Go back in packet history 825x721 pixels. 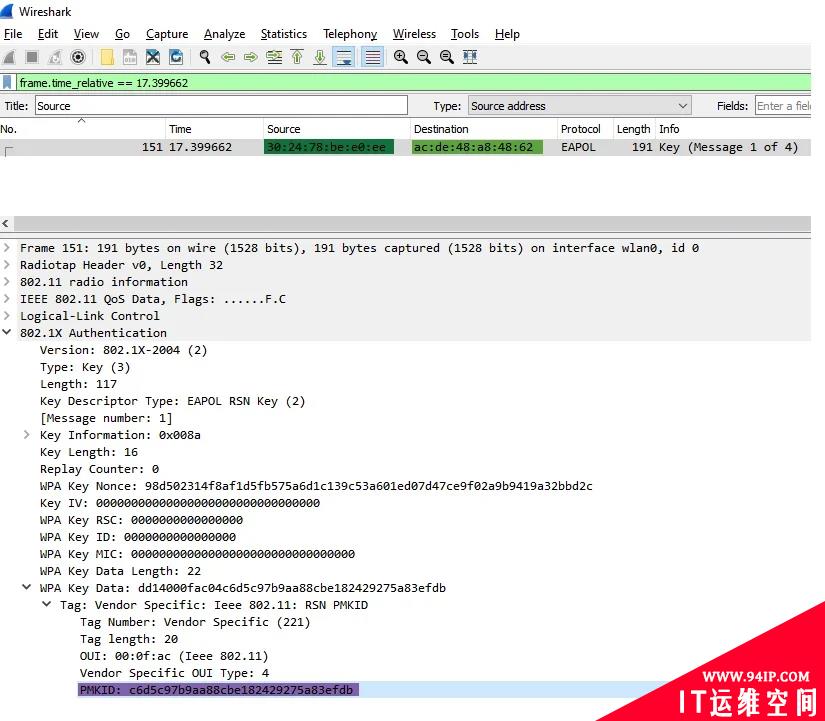tap(228, 57)
